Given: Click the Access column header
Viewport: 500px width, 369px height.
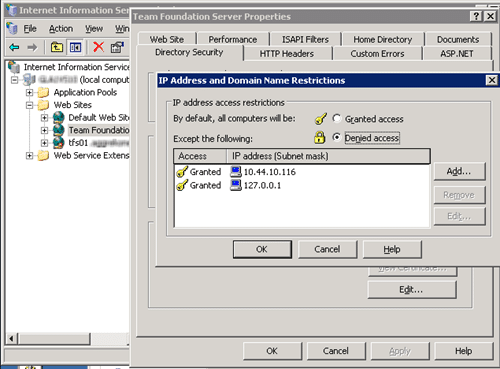Looking at the screenshot, I should [x=200, y=156].
